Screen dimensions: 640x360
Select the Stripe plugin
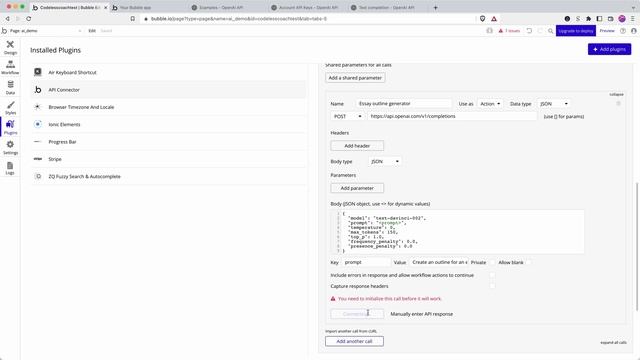(169, 159)
